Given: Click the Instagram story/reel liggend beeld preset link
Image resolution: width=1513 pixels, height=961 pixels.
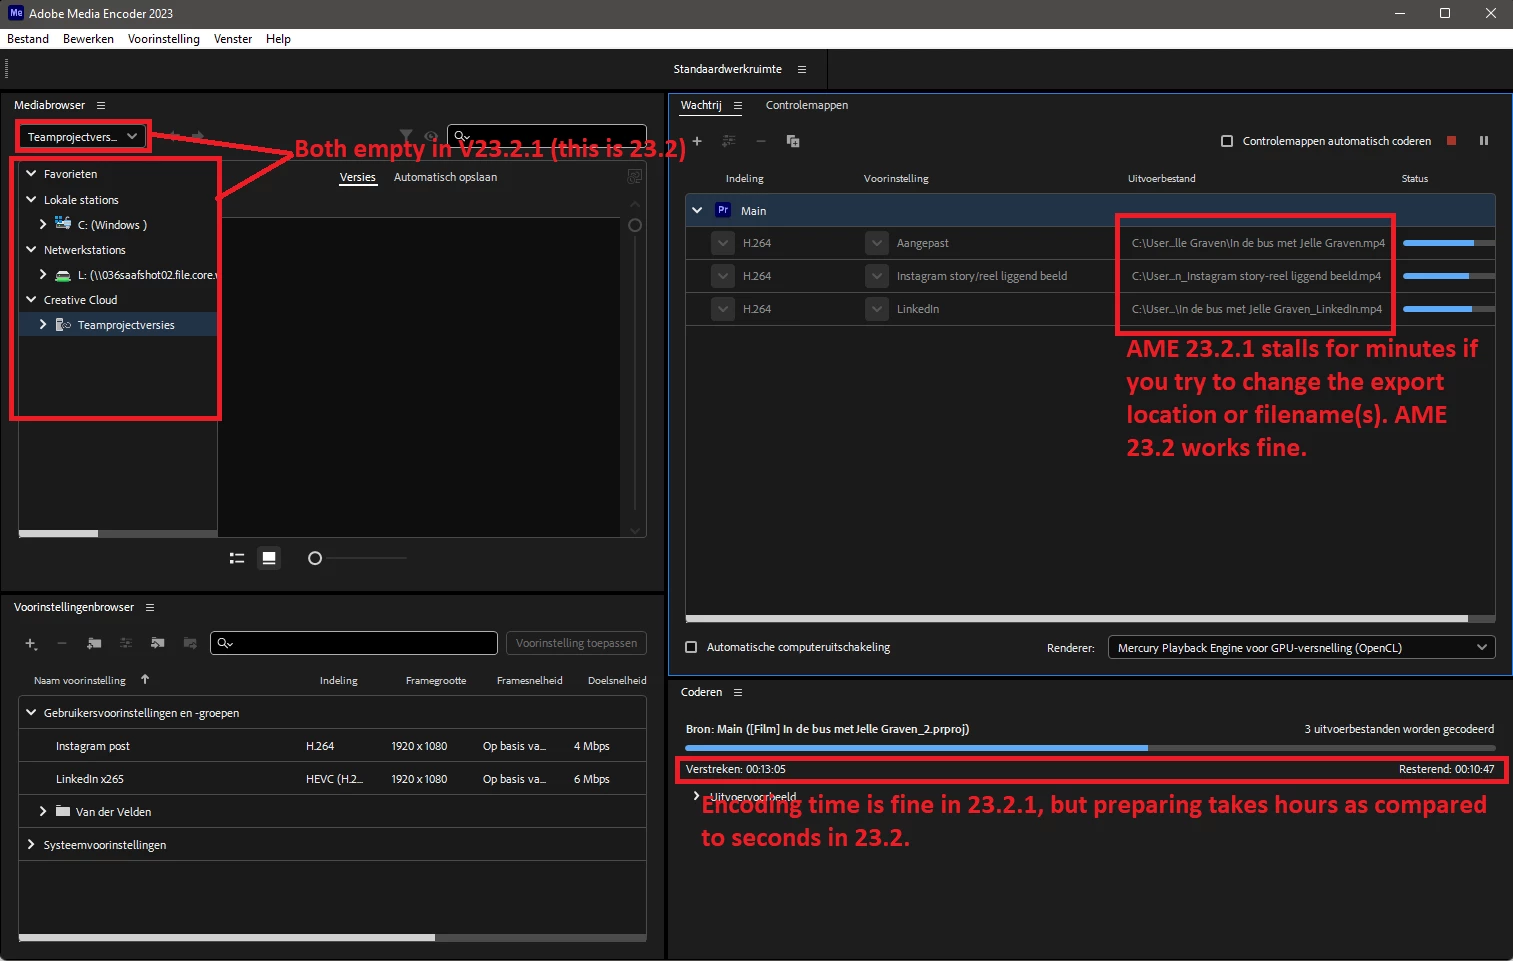Looking at the screenshot, I should click(x=982, y=276).
